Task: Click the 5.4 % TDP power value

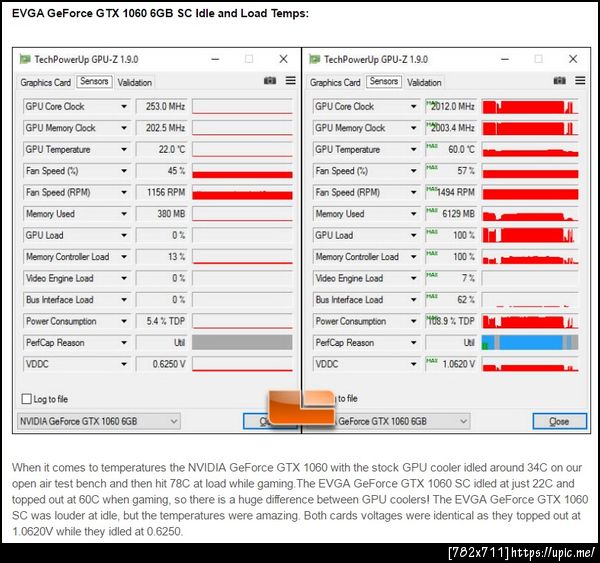Action: pyautogui.click(x=162, y=321)
